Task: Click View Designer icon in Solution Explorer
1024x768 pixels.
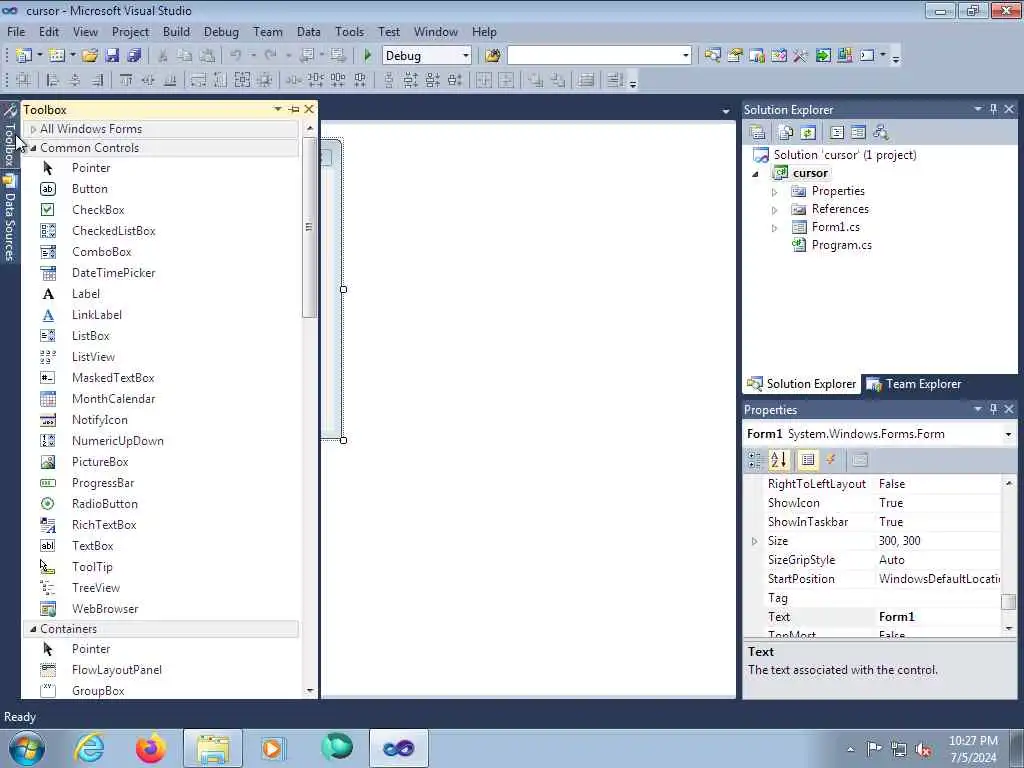Action: click(858, 133)
